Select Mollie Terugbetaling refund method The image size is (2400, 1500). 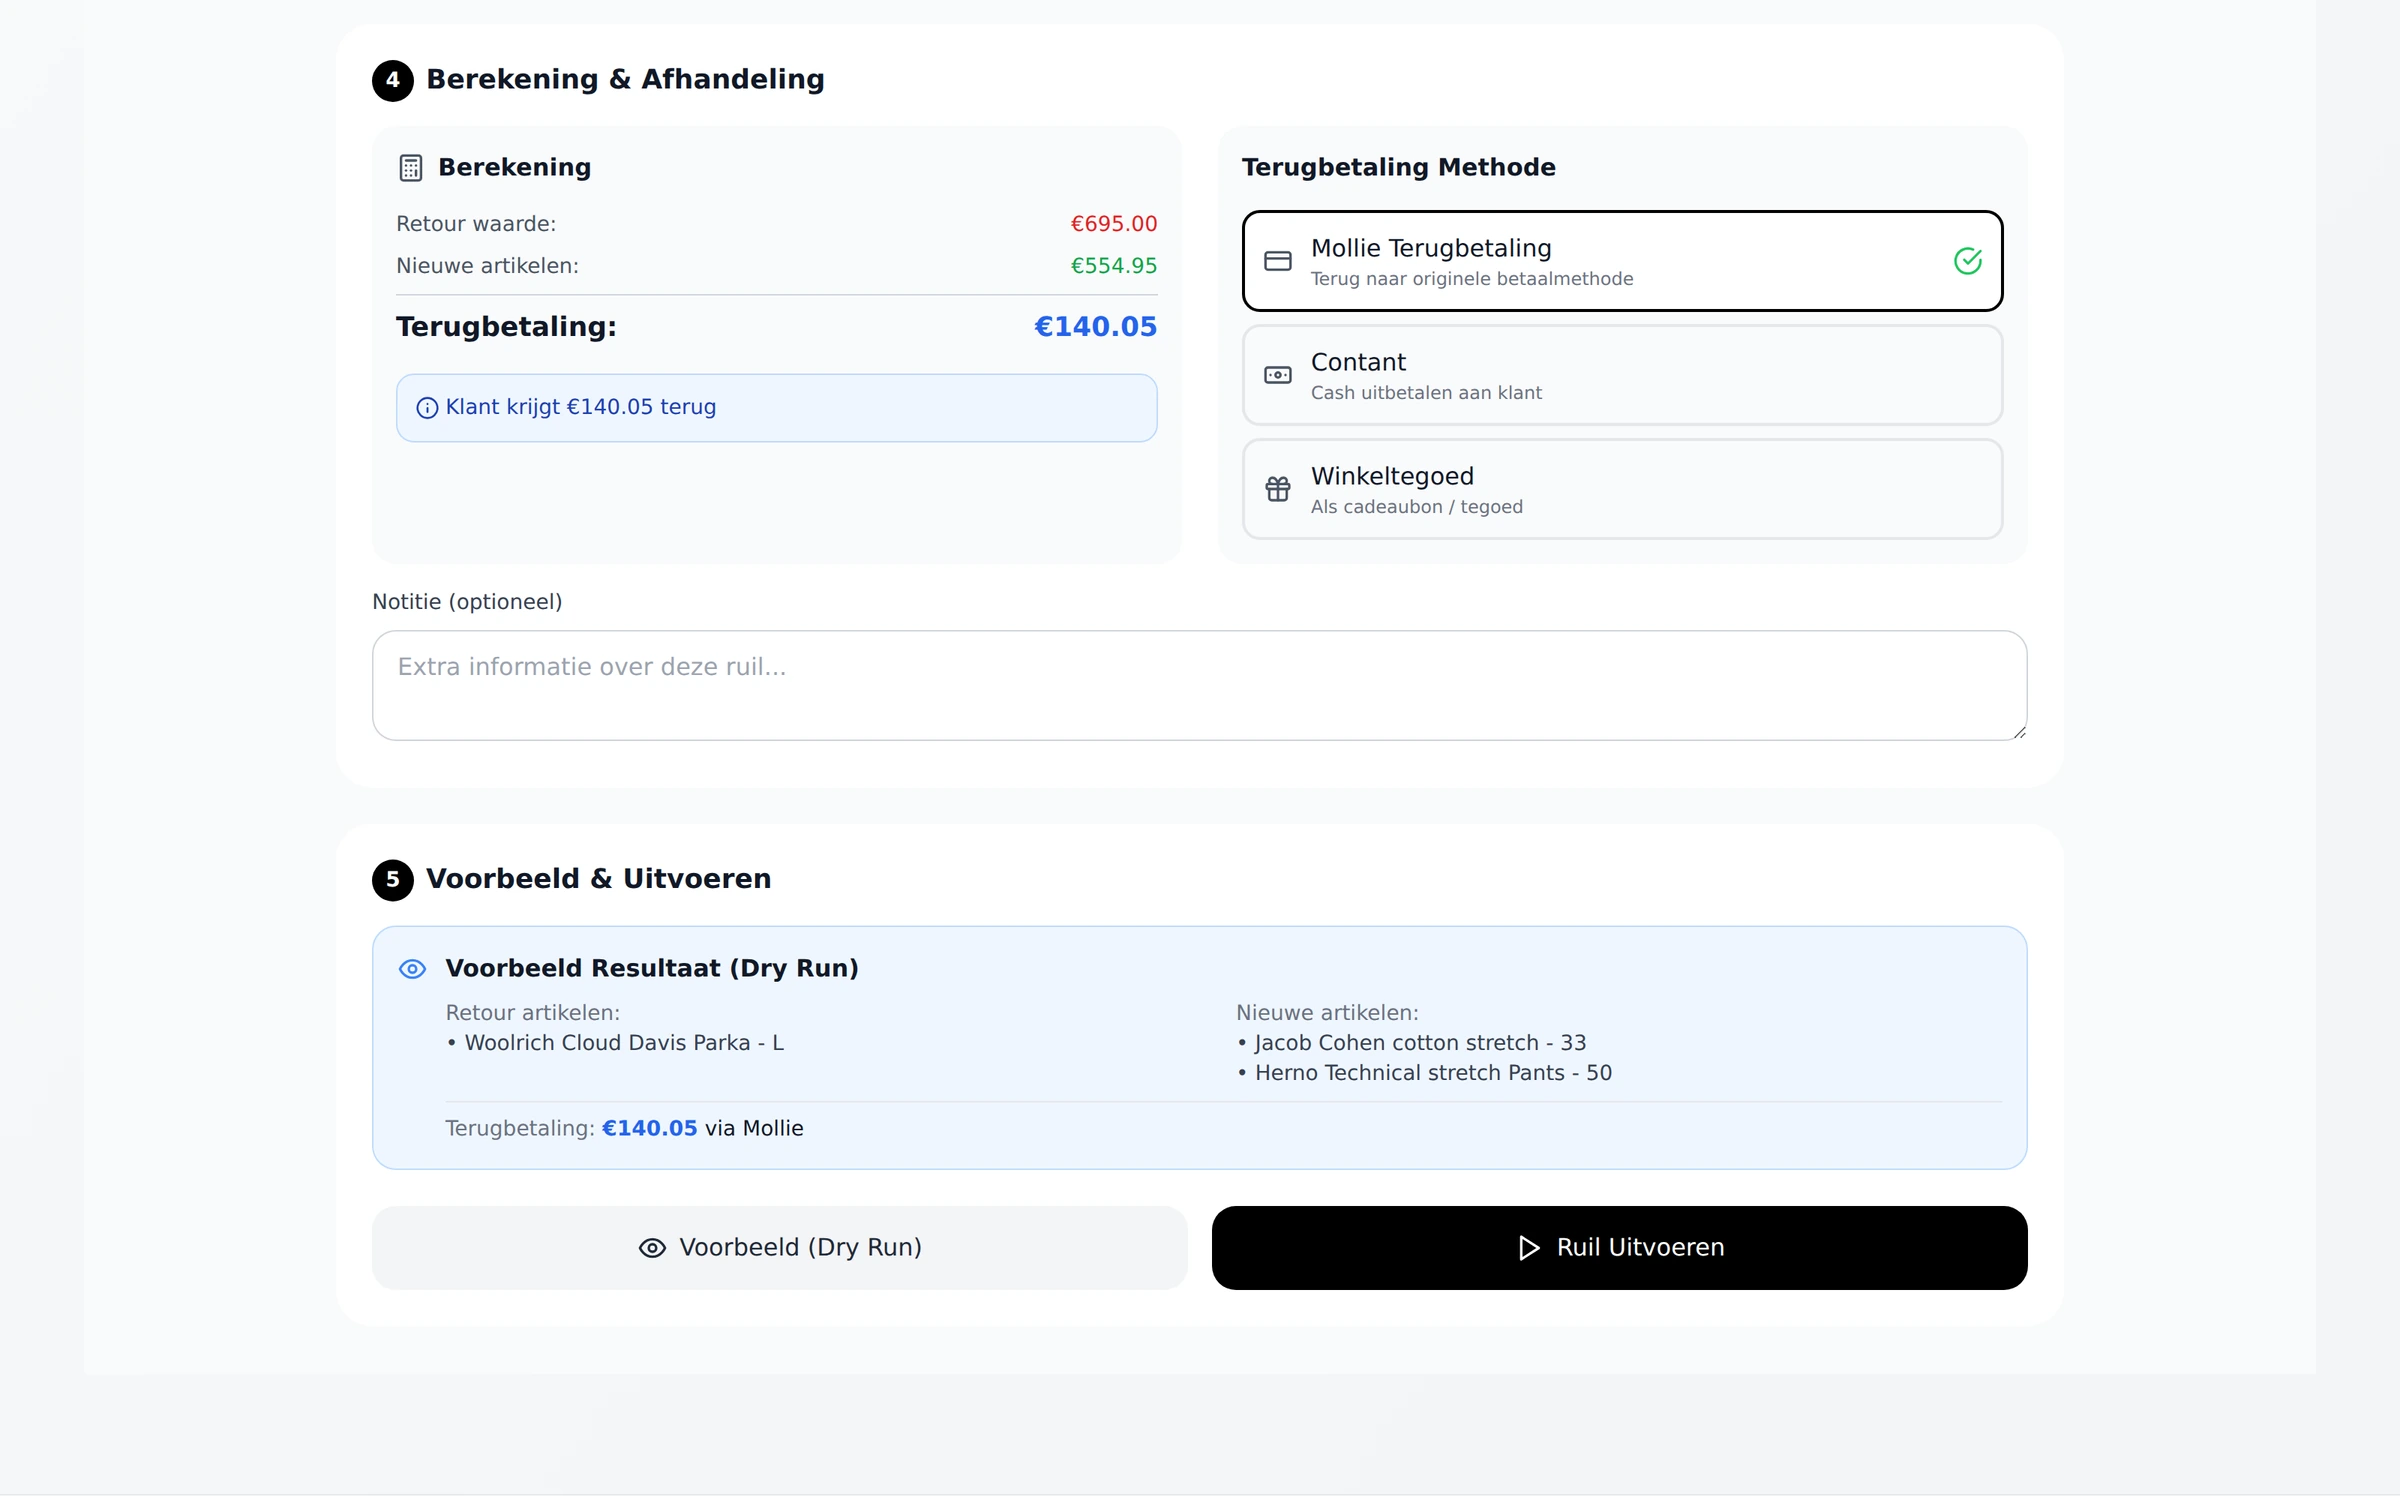[x=1622, y=261]
